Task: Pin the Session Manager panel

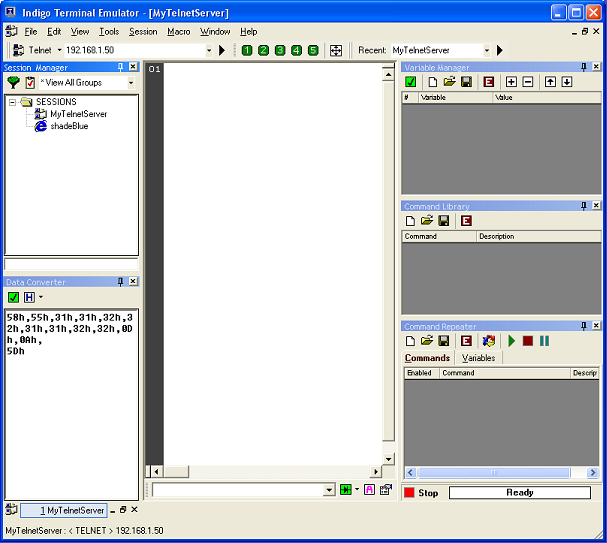Action: click(120, 67)
